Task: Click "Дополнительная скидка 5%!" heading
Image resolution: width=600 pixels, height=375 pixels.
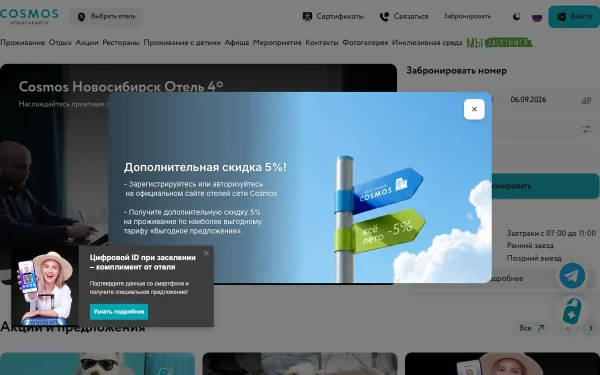Action: tap(205, 167)
